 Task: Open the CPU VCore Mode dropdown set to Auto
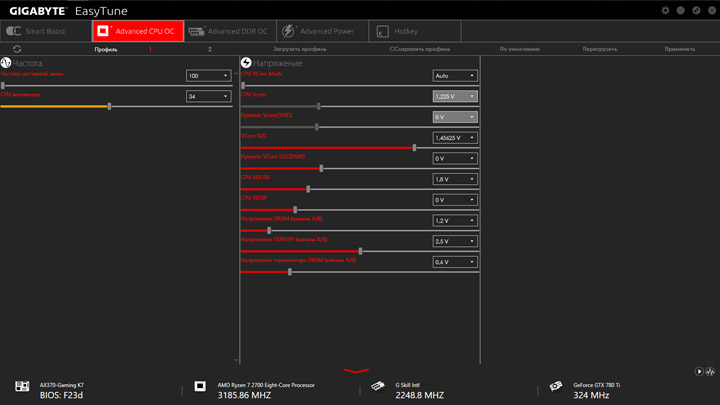coord(455,76)
